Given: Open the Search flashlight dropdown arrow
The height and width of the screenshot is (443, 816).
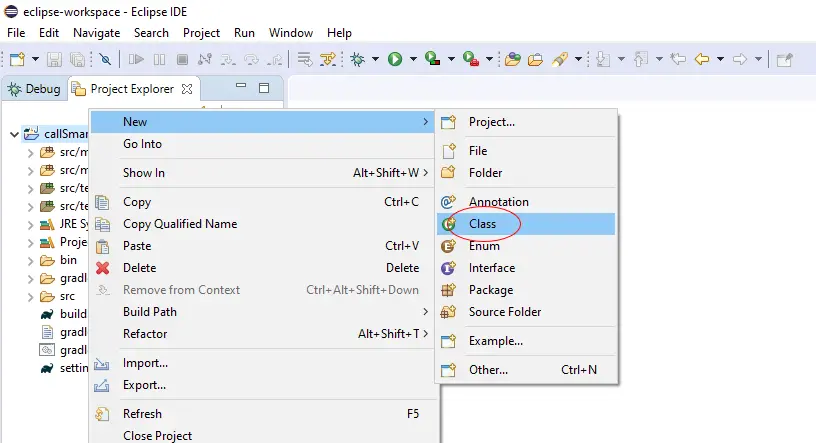Looking at the screenshot, I should click(578, 59).
